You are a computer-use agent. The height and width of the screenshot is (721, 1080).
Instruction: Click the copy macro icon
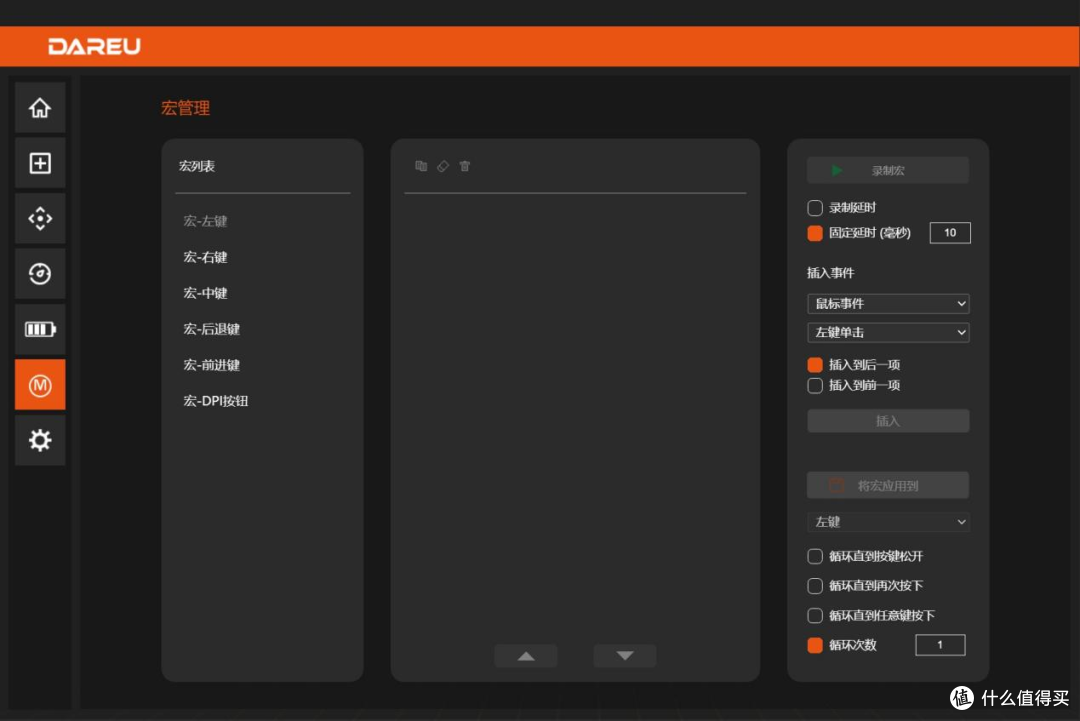421,166
